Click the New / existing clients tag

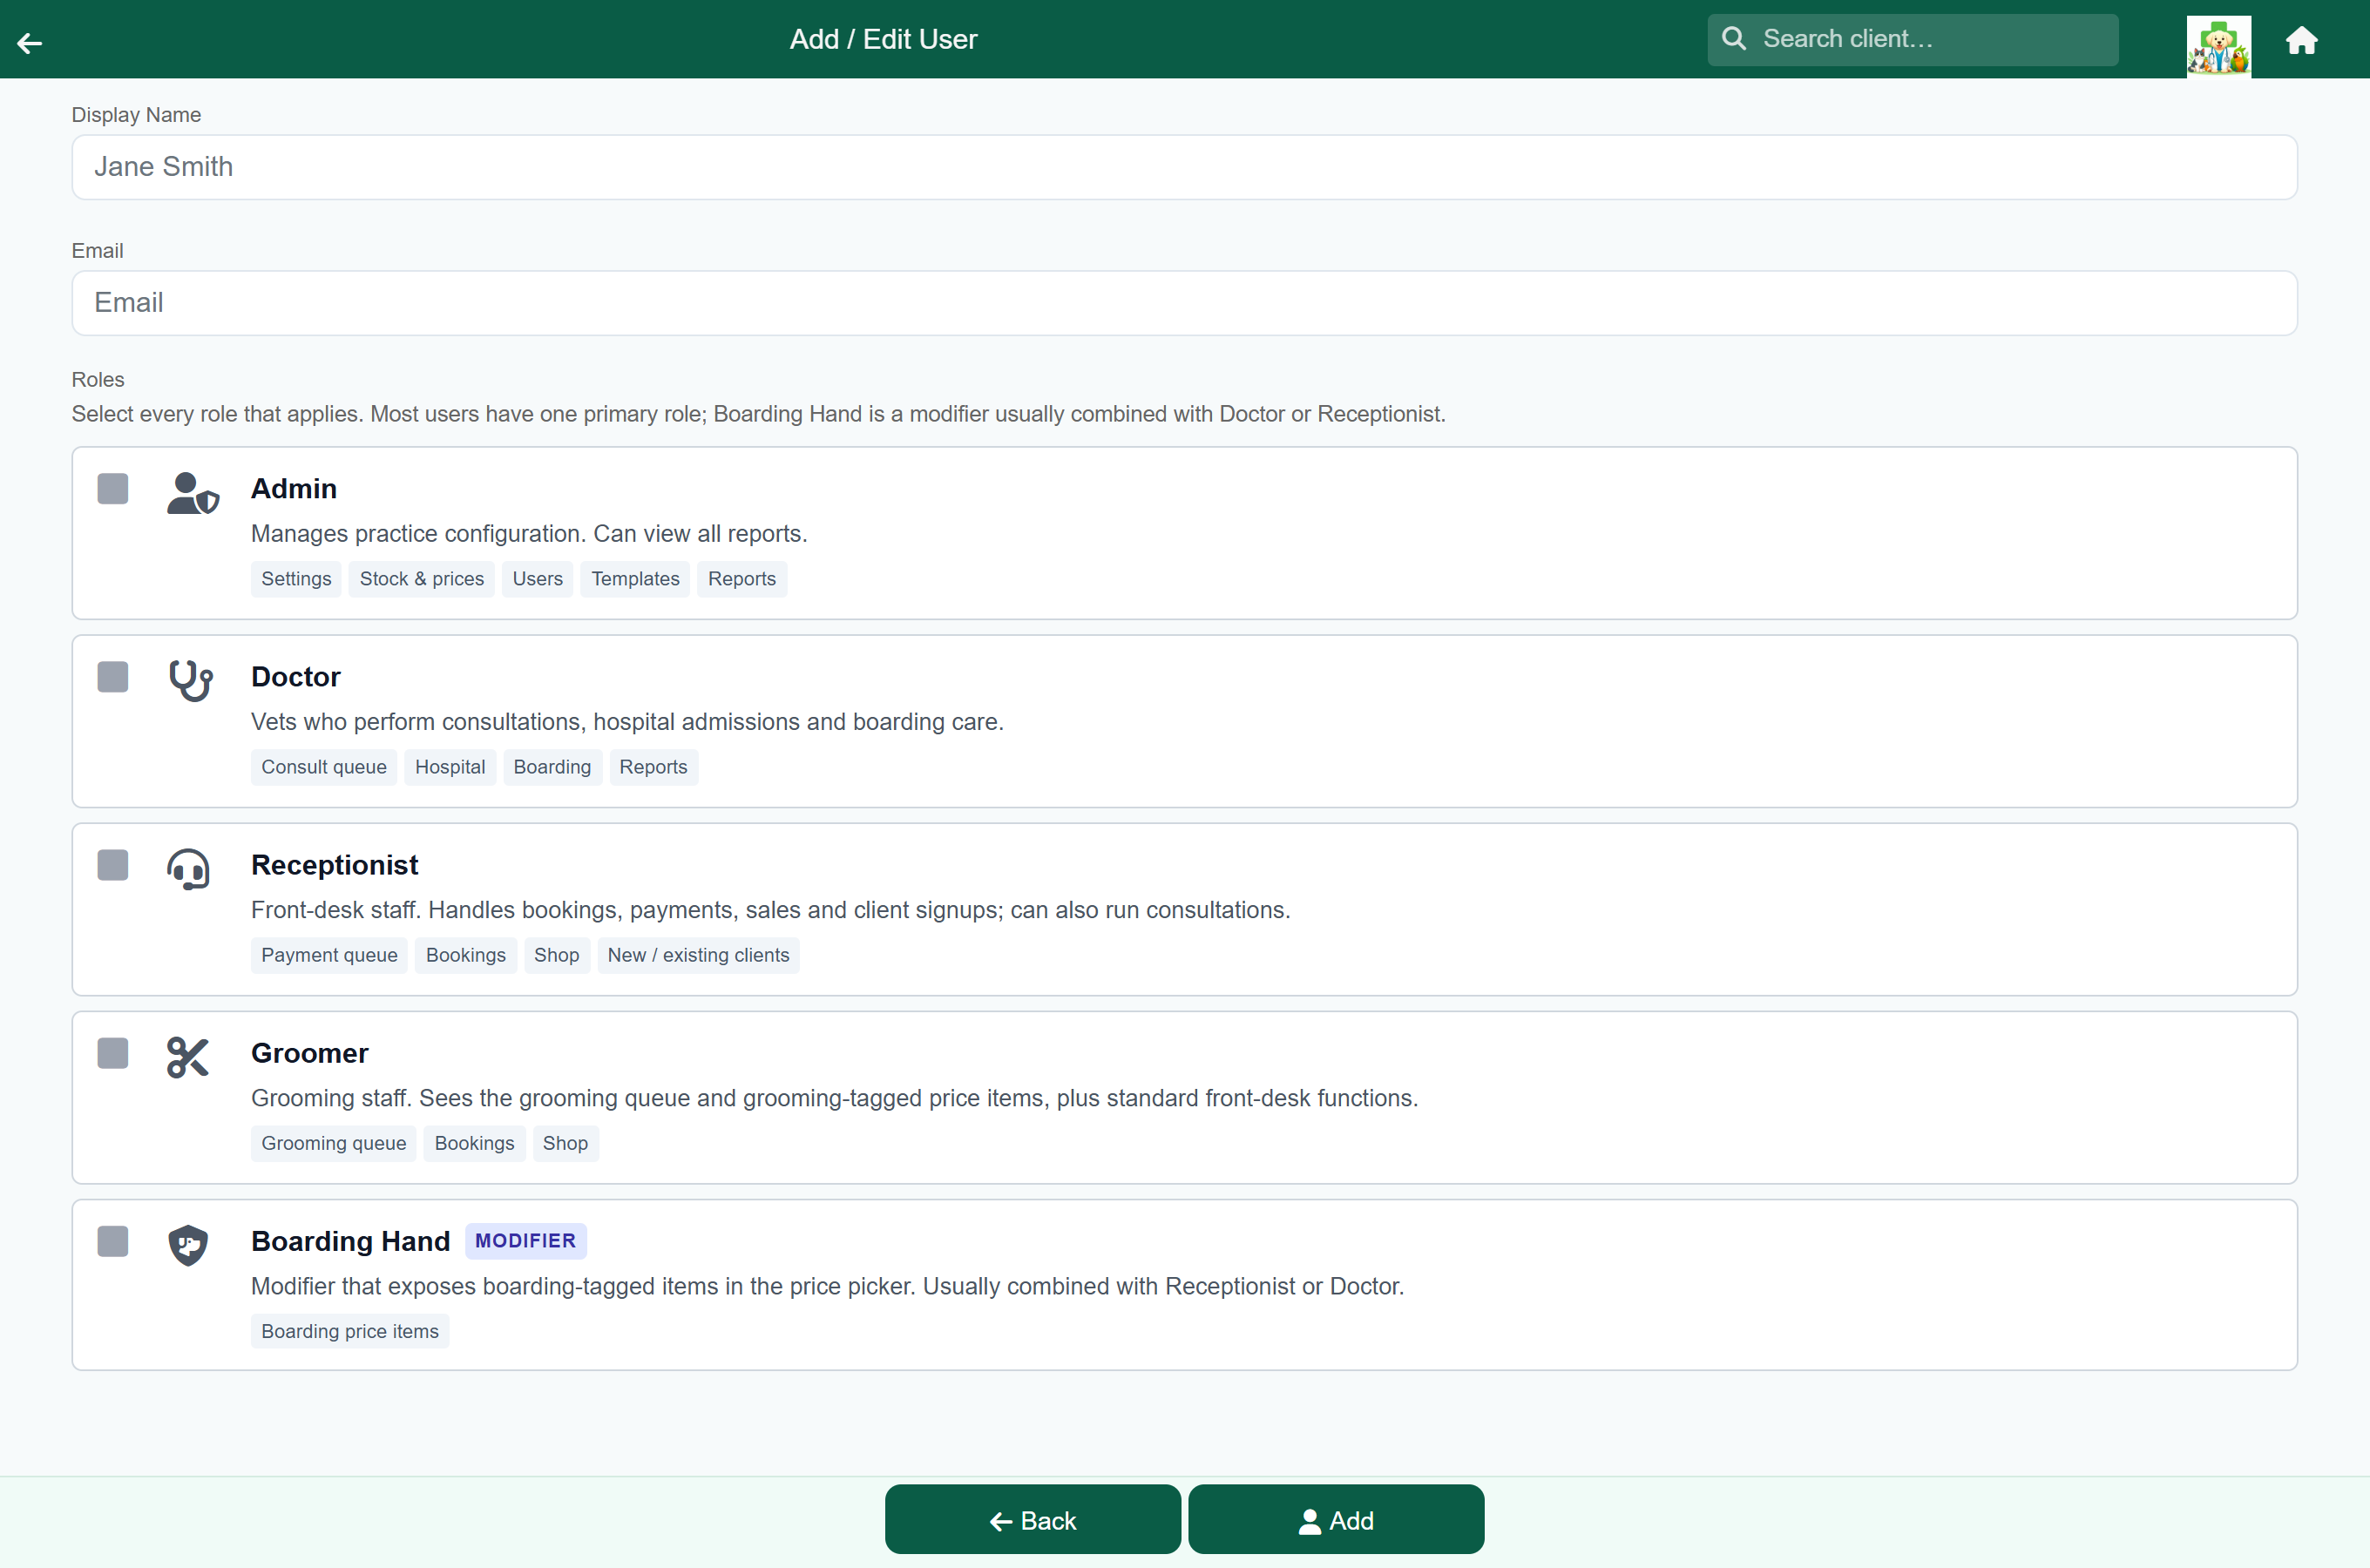tap(699, 955)
